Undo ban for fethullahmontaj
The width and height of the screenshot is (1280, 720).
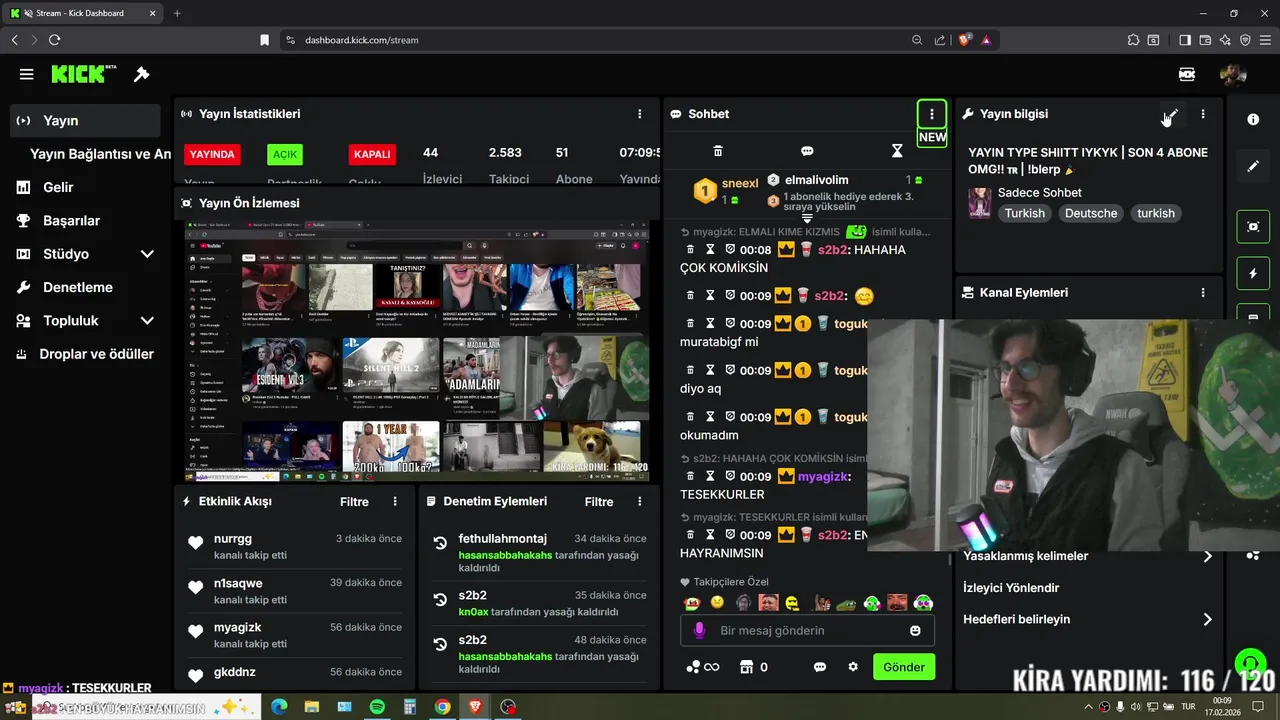coord(439,543)
